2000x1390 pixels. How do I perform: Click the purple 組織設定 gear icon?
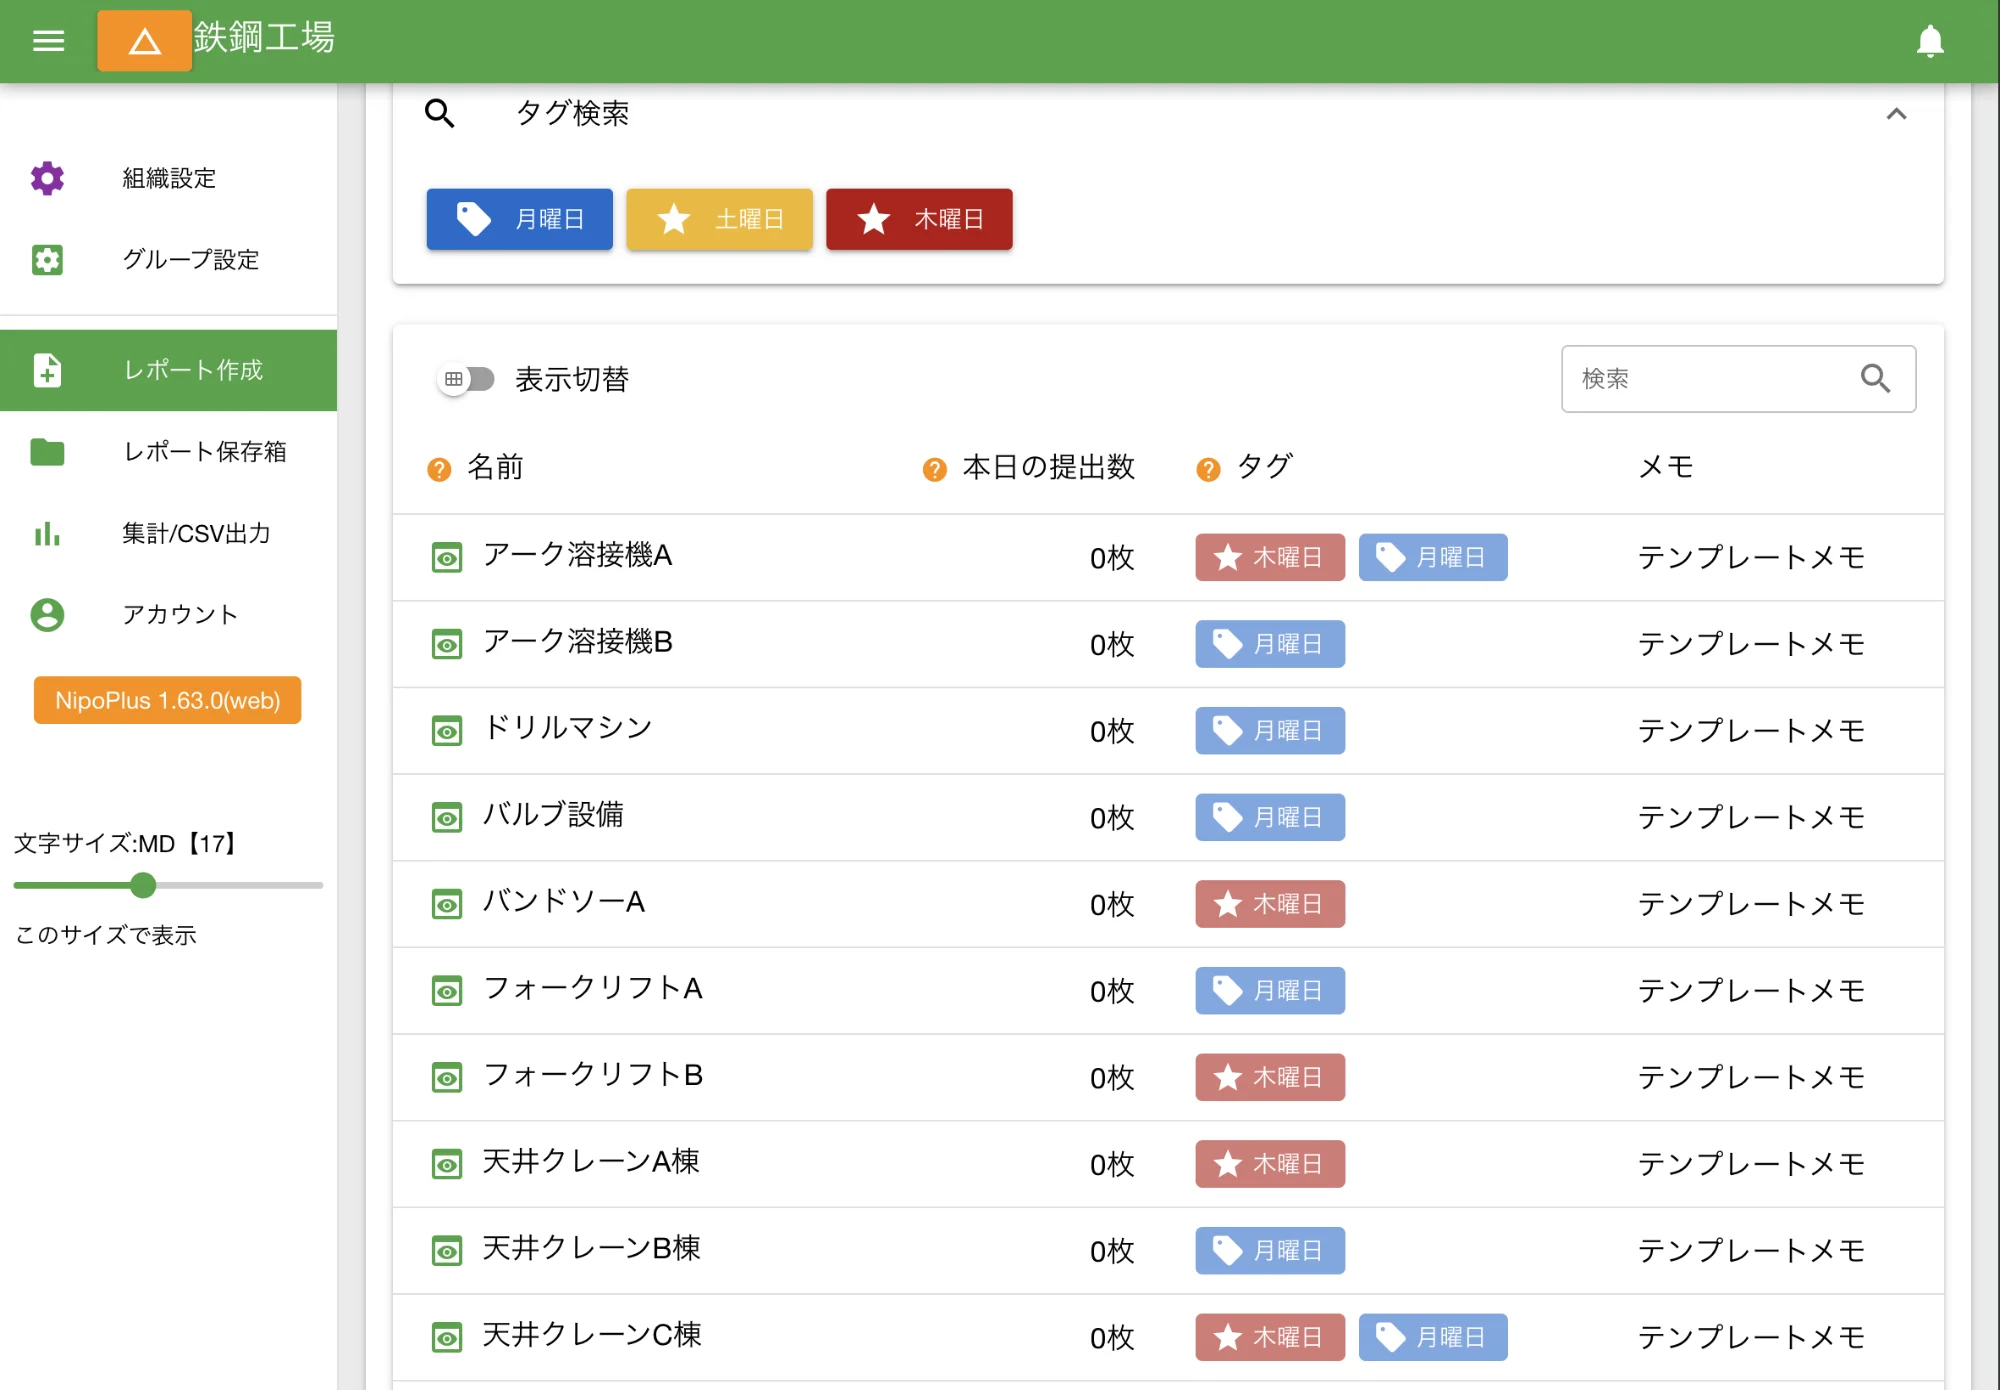coord(47,178)
